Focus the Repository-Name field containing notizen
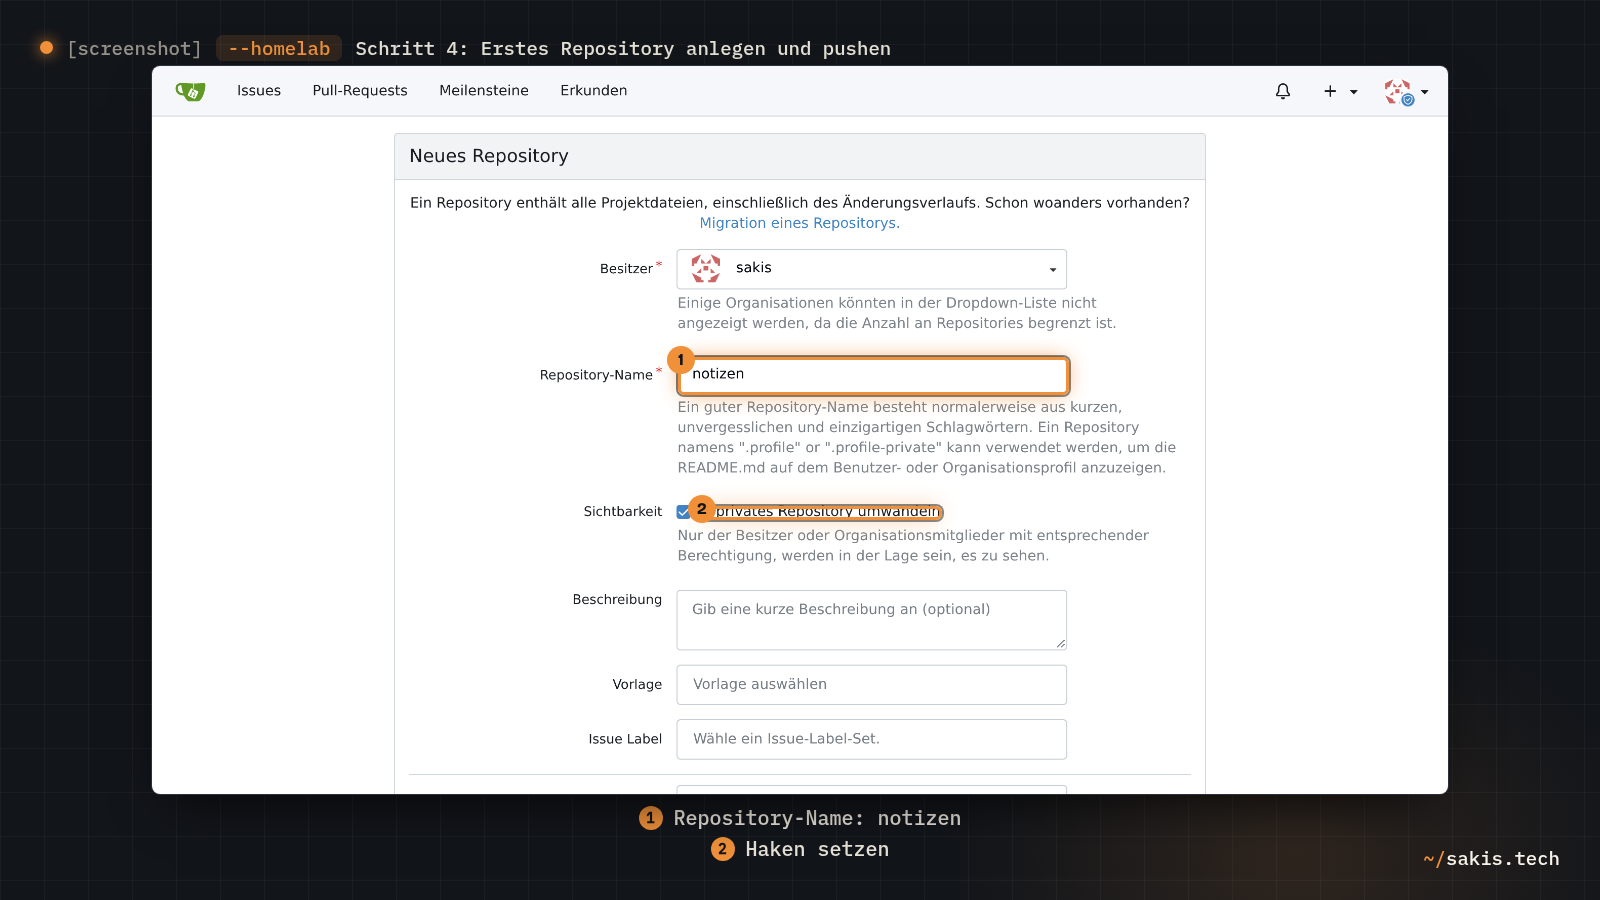Viewport: 1600px width, 900px height. [x=872, y=375]
